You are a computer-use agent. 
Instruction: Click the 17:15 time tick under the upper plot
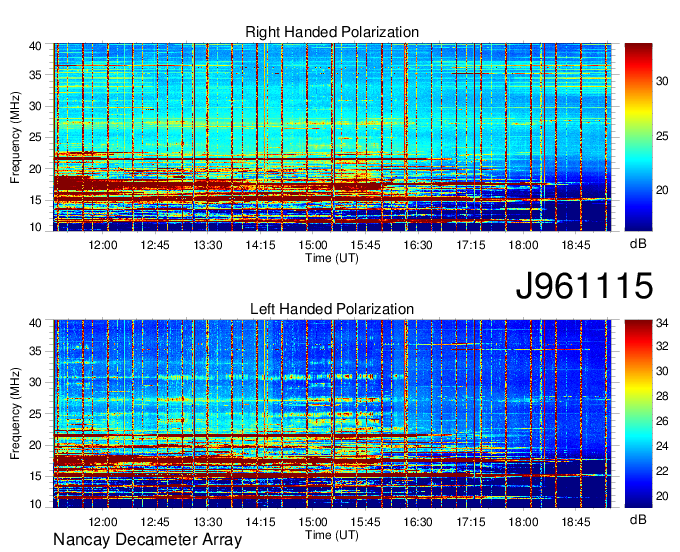tap(471, 245)
